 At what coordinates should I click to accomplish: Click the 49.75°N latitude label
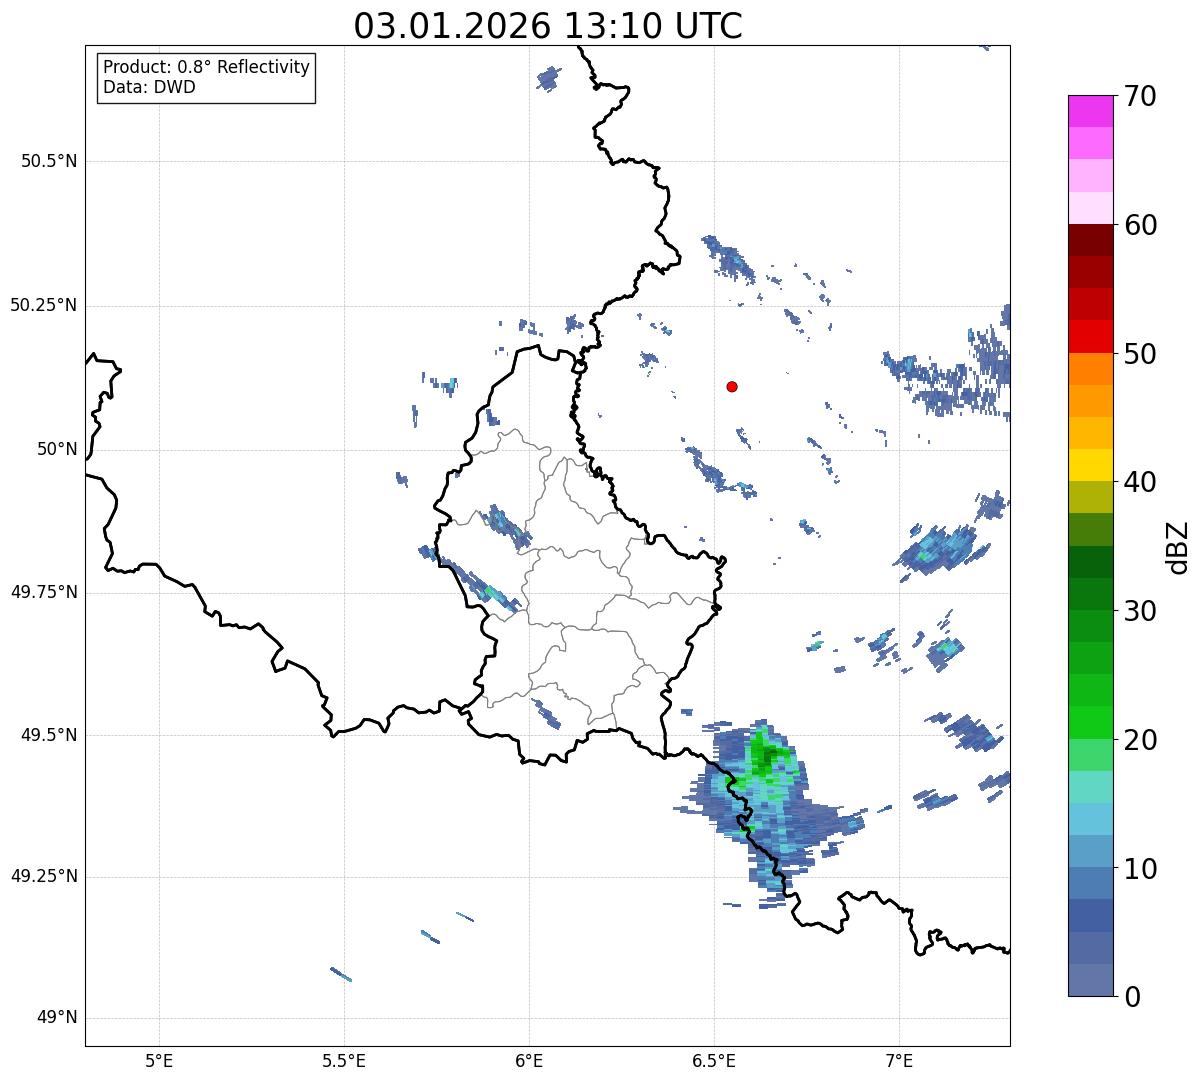44,592
